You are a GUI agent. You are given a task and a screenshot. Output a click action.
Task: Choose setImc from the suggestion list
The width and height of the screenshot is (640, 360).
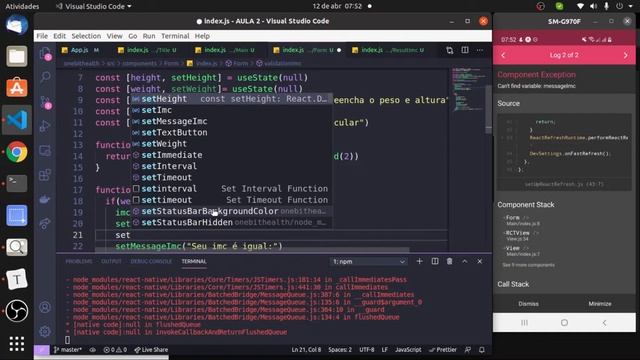click(231, 110)
